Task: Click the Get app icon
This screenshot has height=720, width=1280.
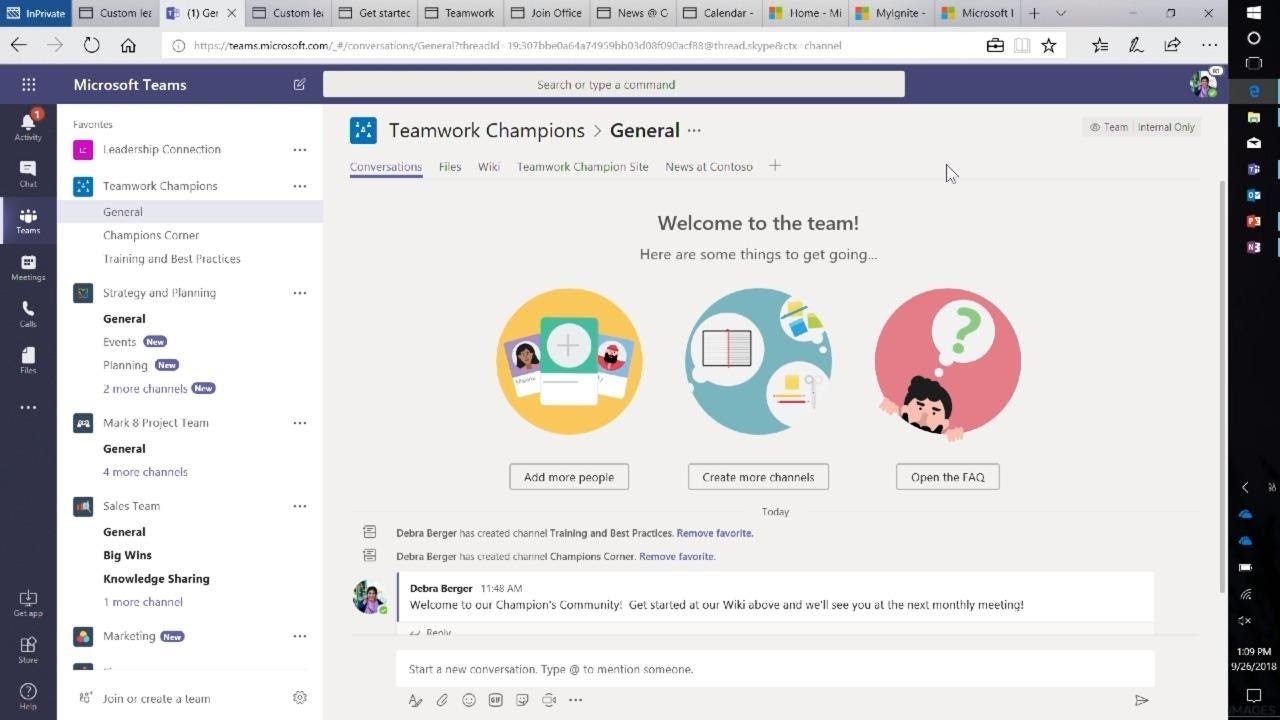Action: (28, 603)
